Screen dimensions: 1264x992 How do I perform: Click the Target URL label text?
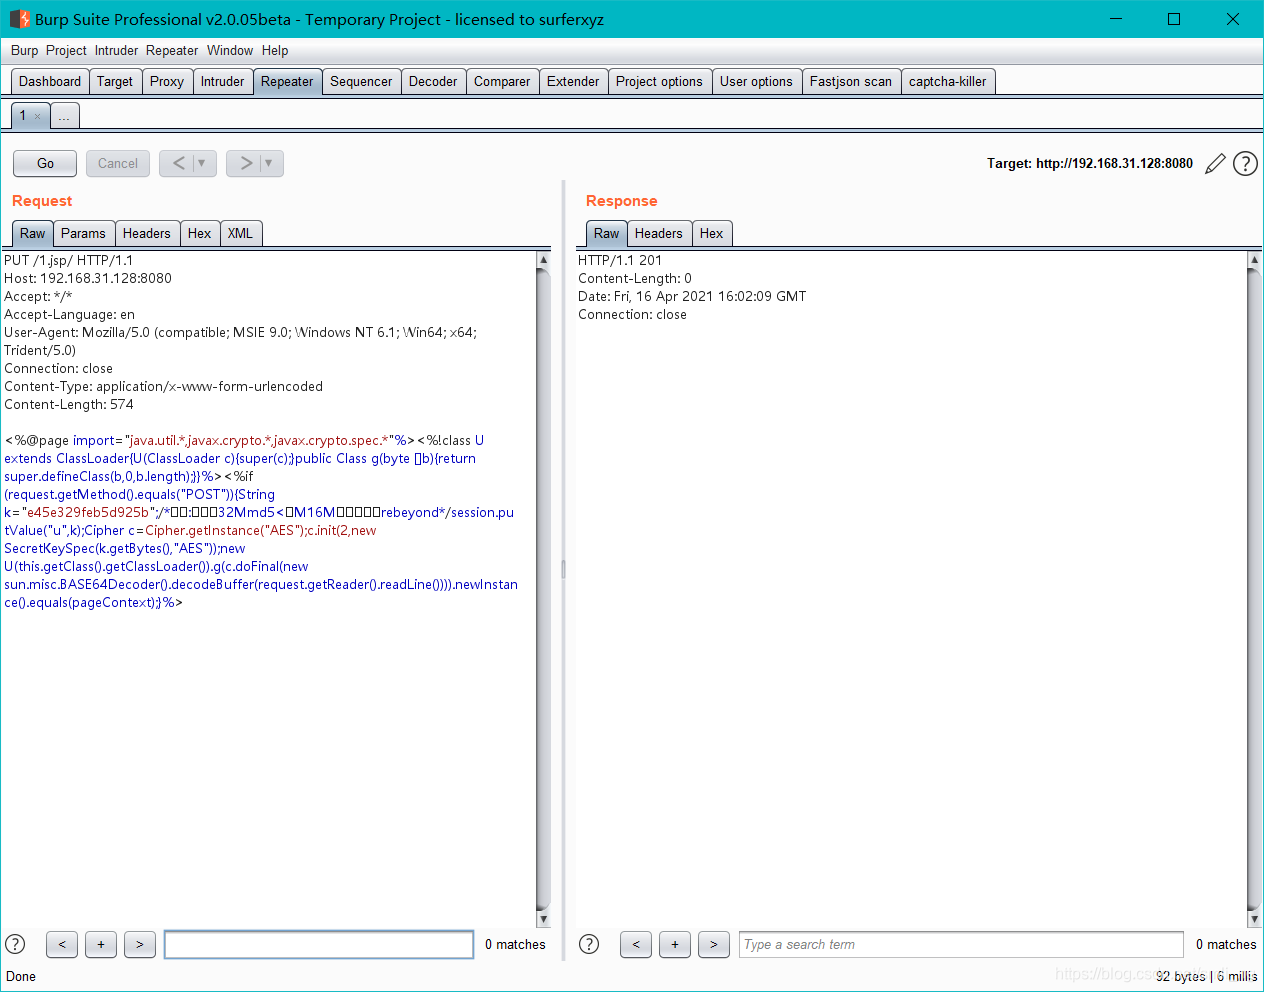click(x=1090, y=163)
